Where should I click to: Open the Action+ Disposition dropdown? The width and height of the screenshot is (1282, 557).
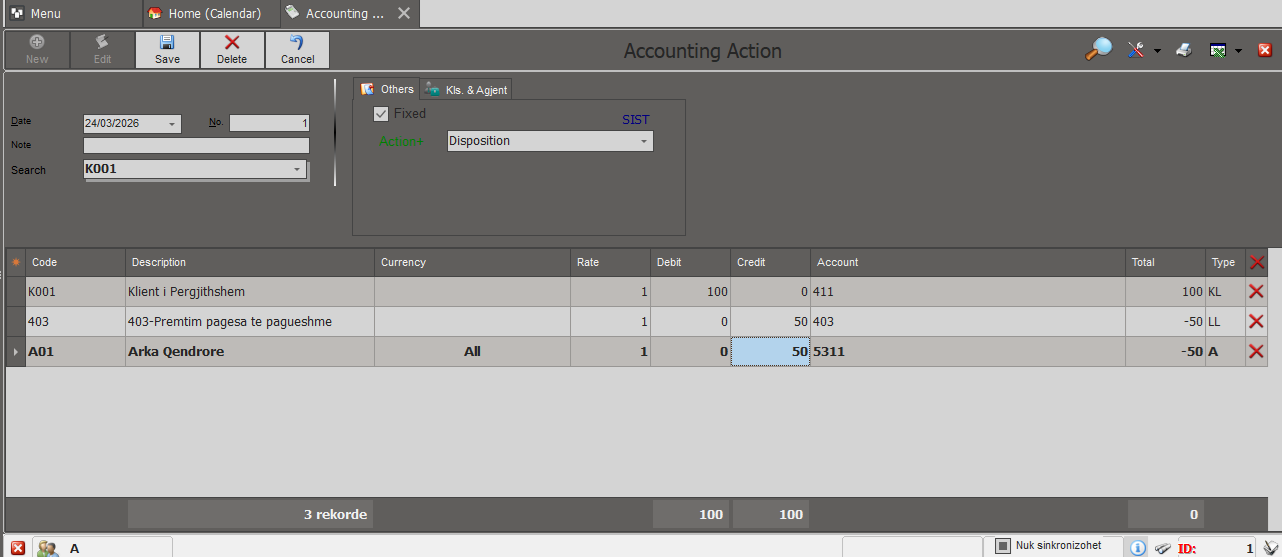click(x=644, y=142)
